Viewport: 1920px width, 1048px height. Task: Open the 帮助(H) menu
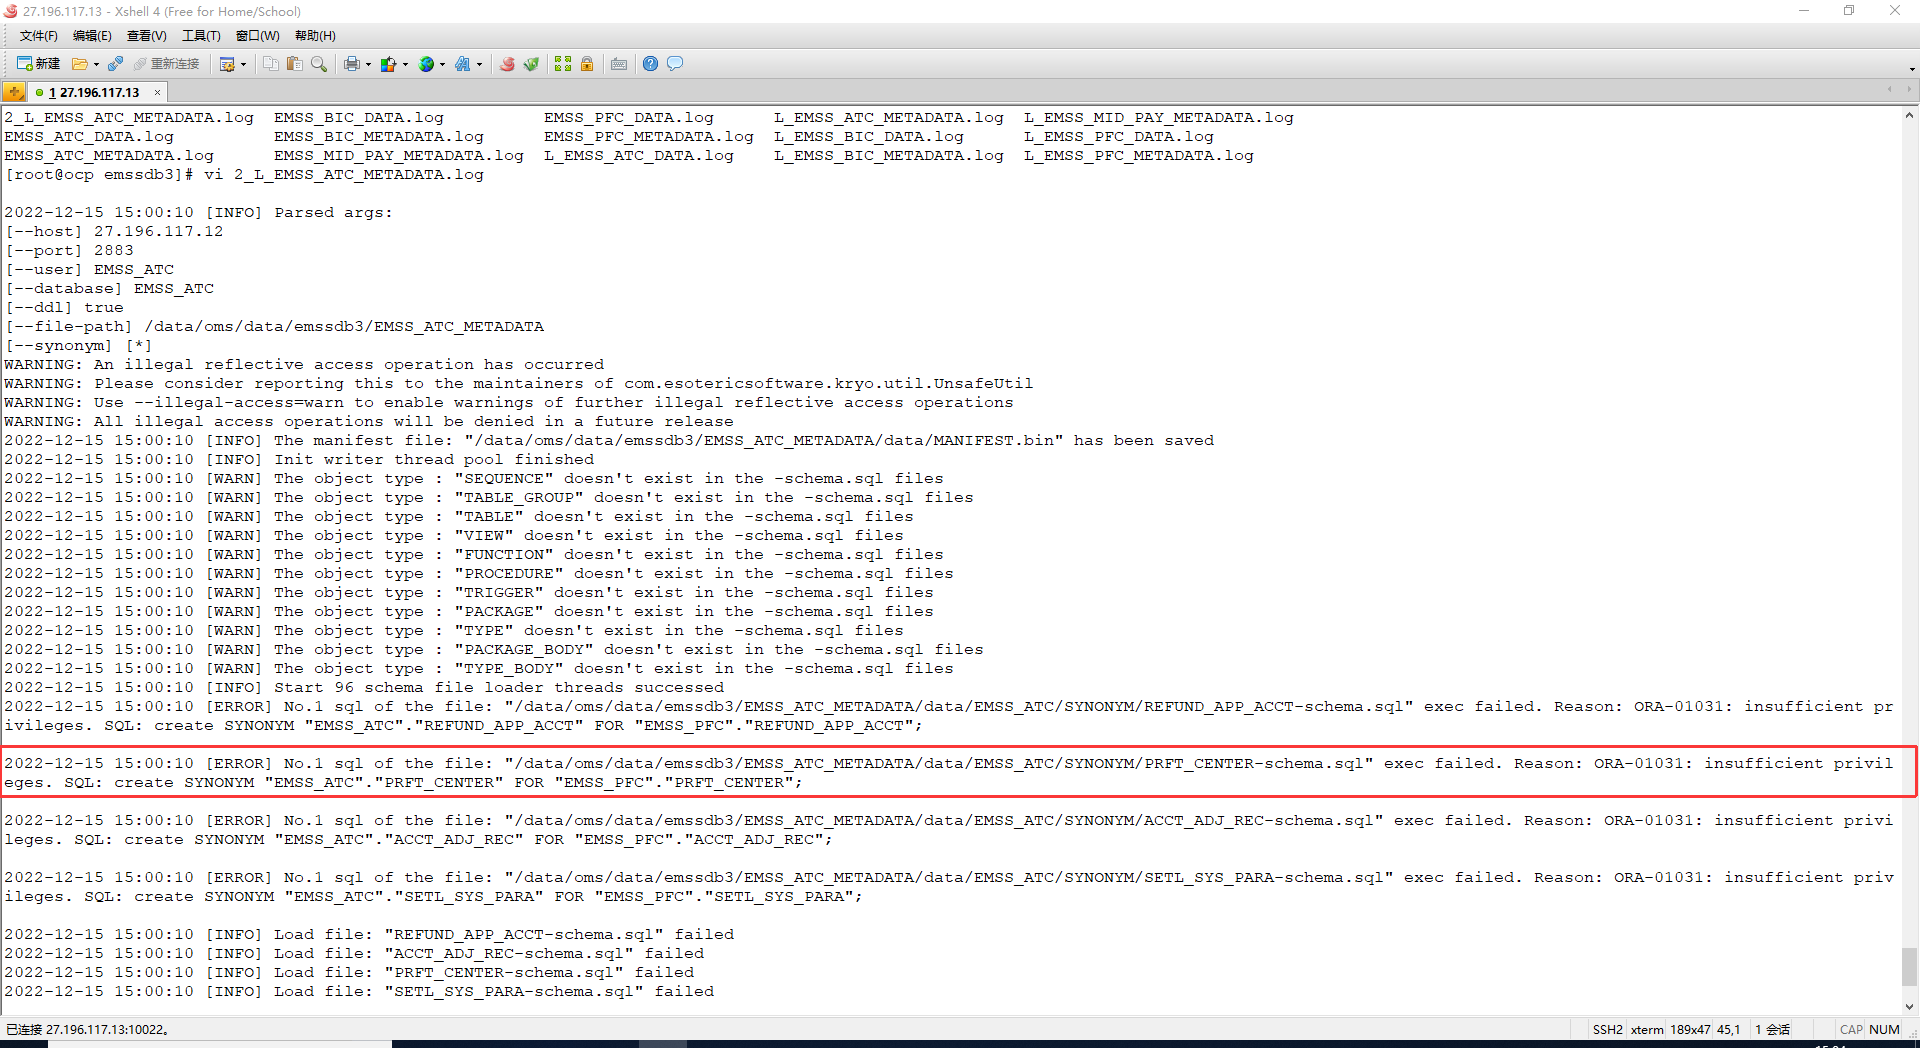point(315,36)
